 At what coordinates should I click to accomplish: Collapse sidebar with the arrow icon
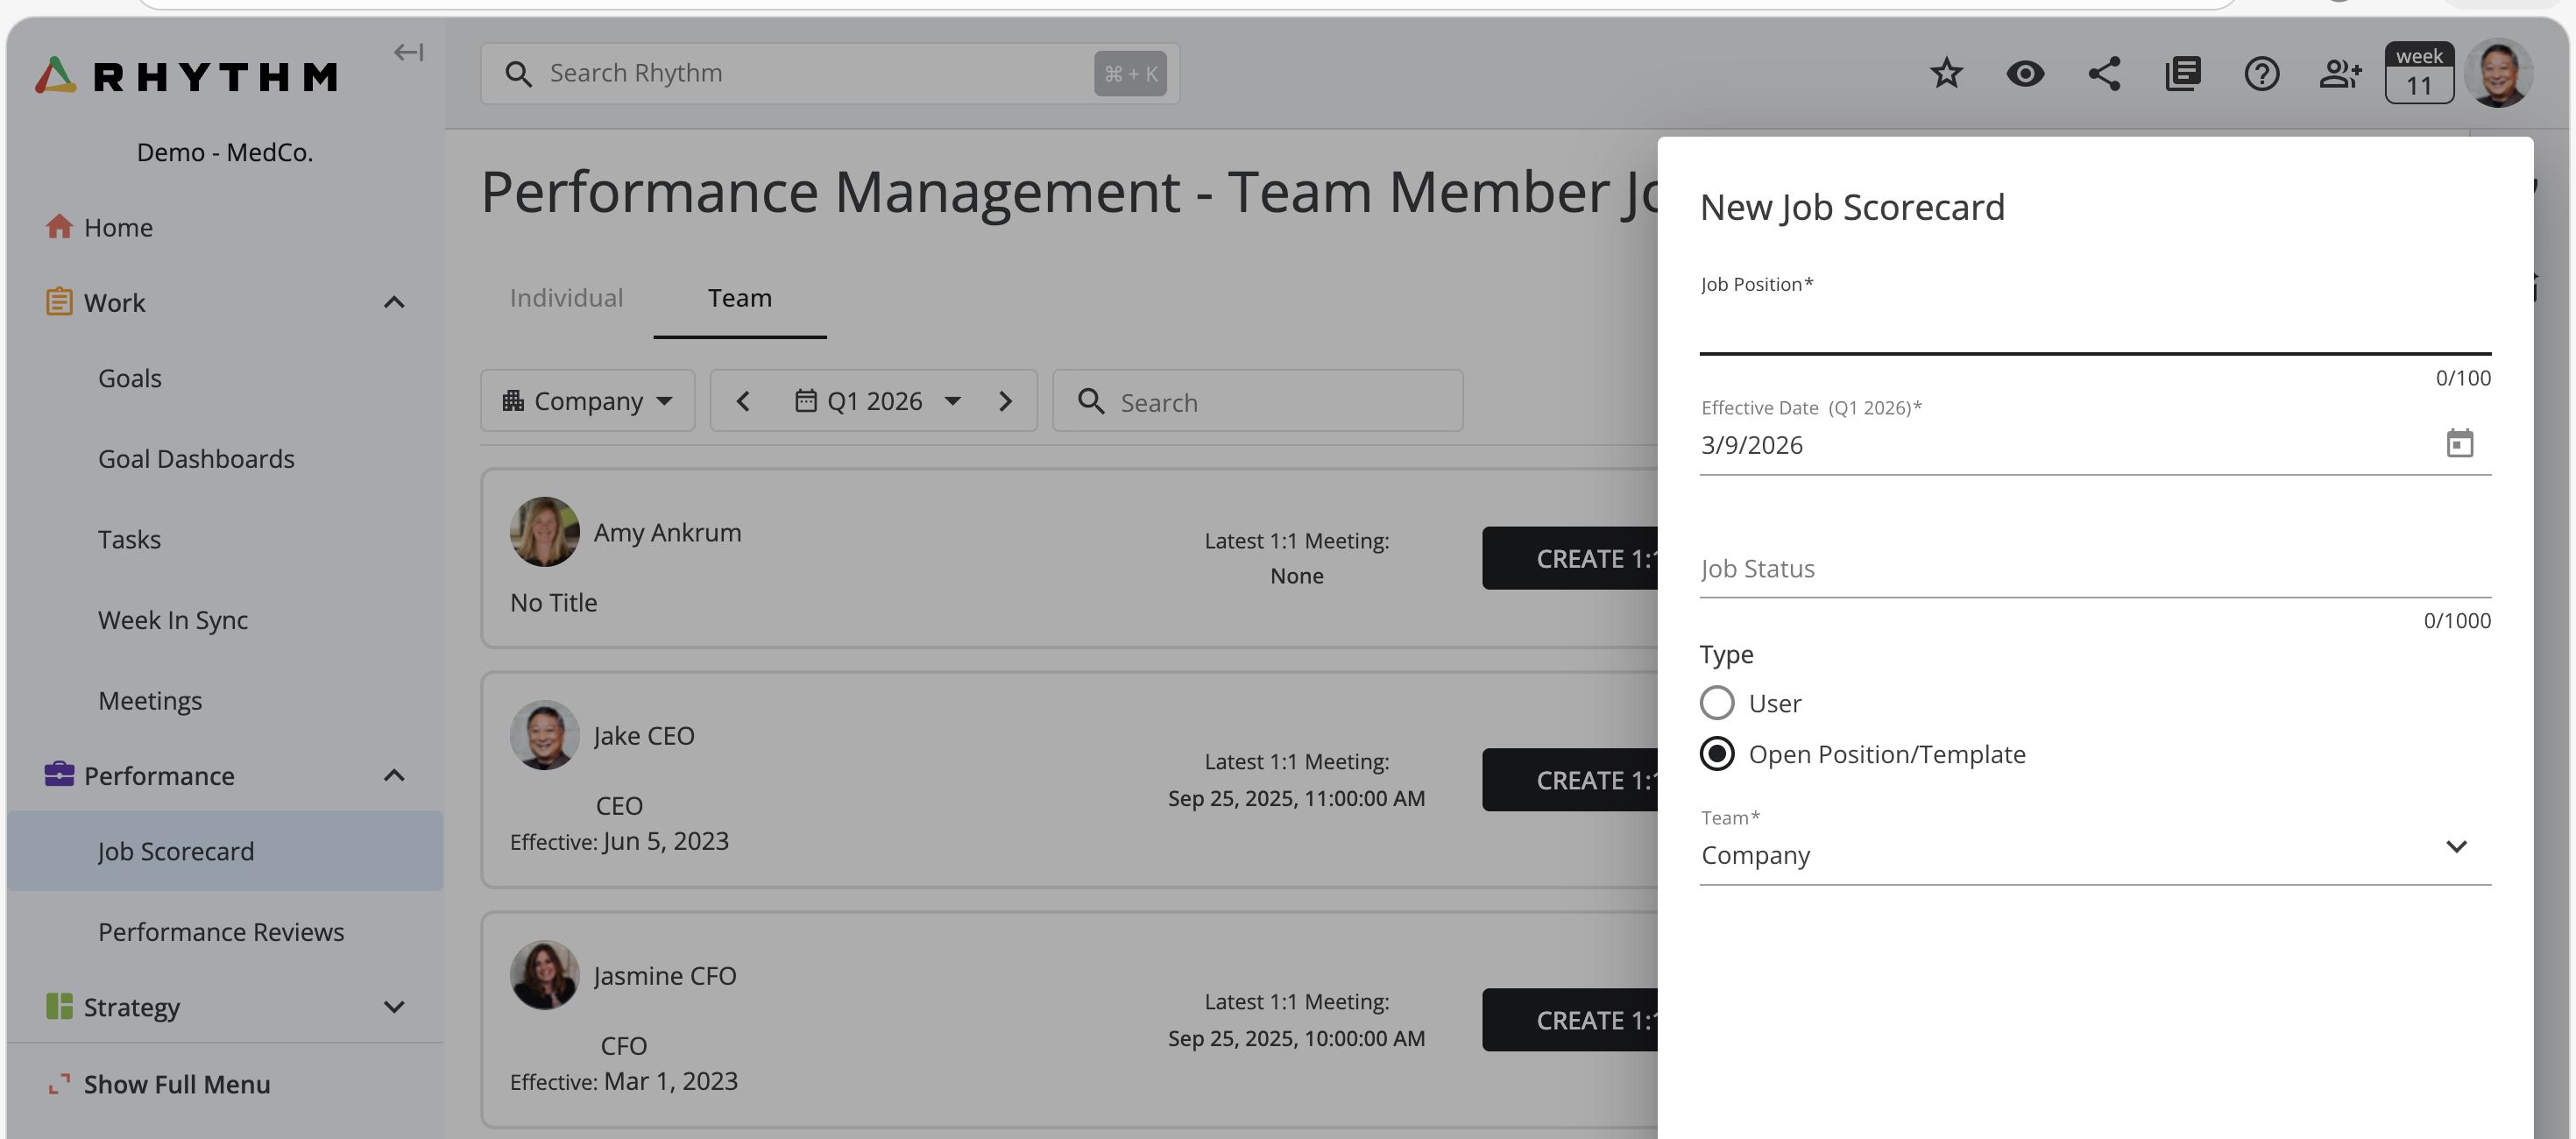(408, 52)
